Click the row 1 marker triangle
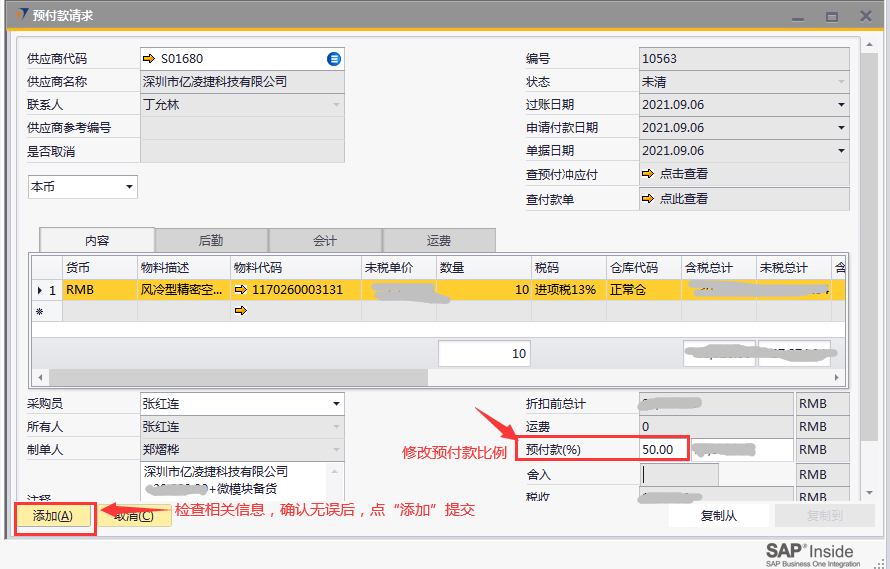890x569 pixels. (x=40, y=290)
